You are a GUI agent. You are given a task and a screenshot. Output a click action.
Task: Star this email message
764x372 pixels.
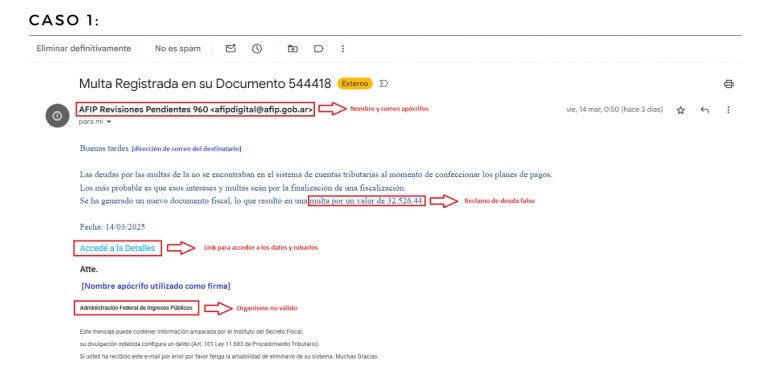pyautogui.click(x=681, y=110)
